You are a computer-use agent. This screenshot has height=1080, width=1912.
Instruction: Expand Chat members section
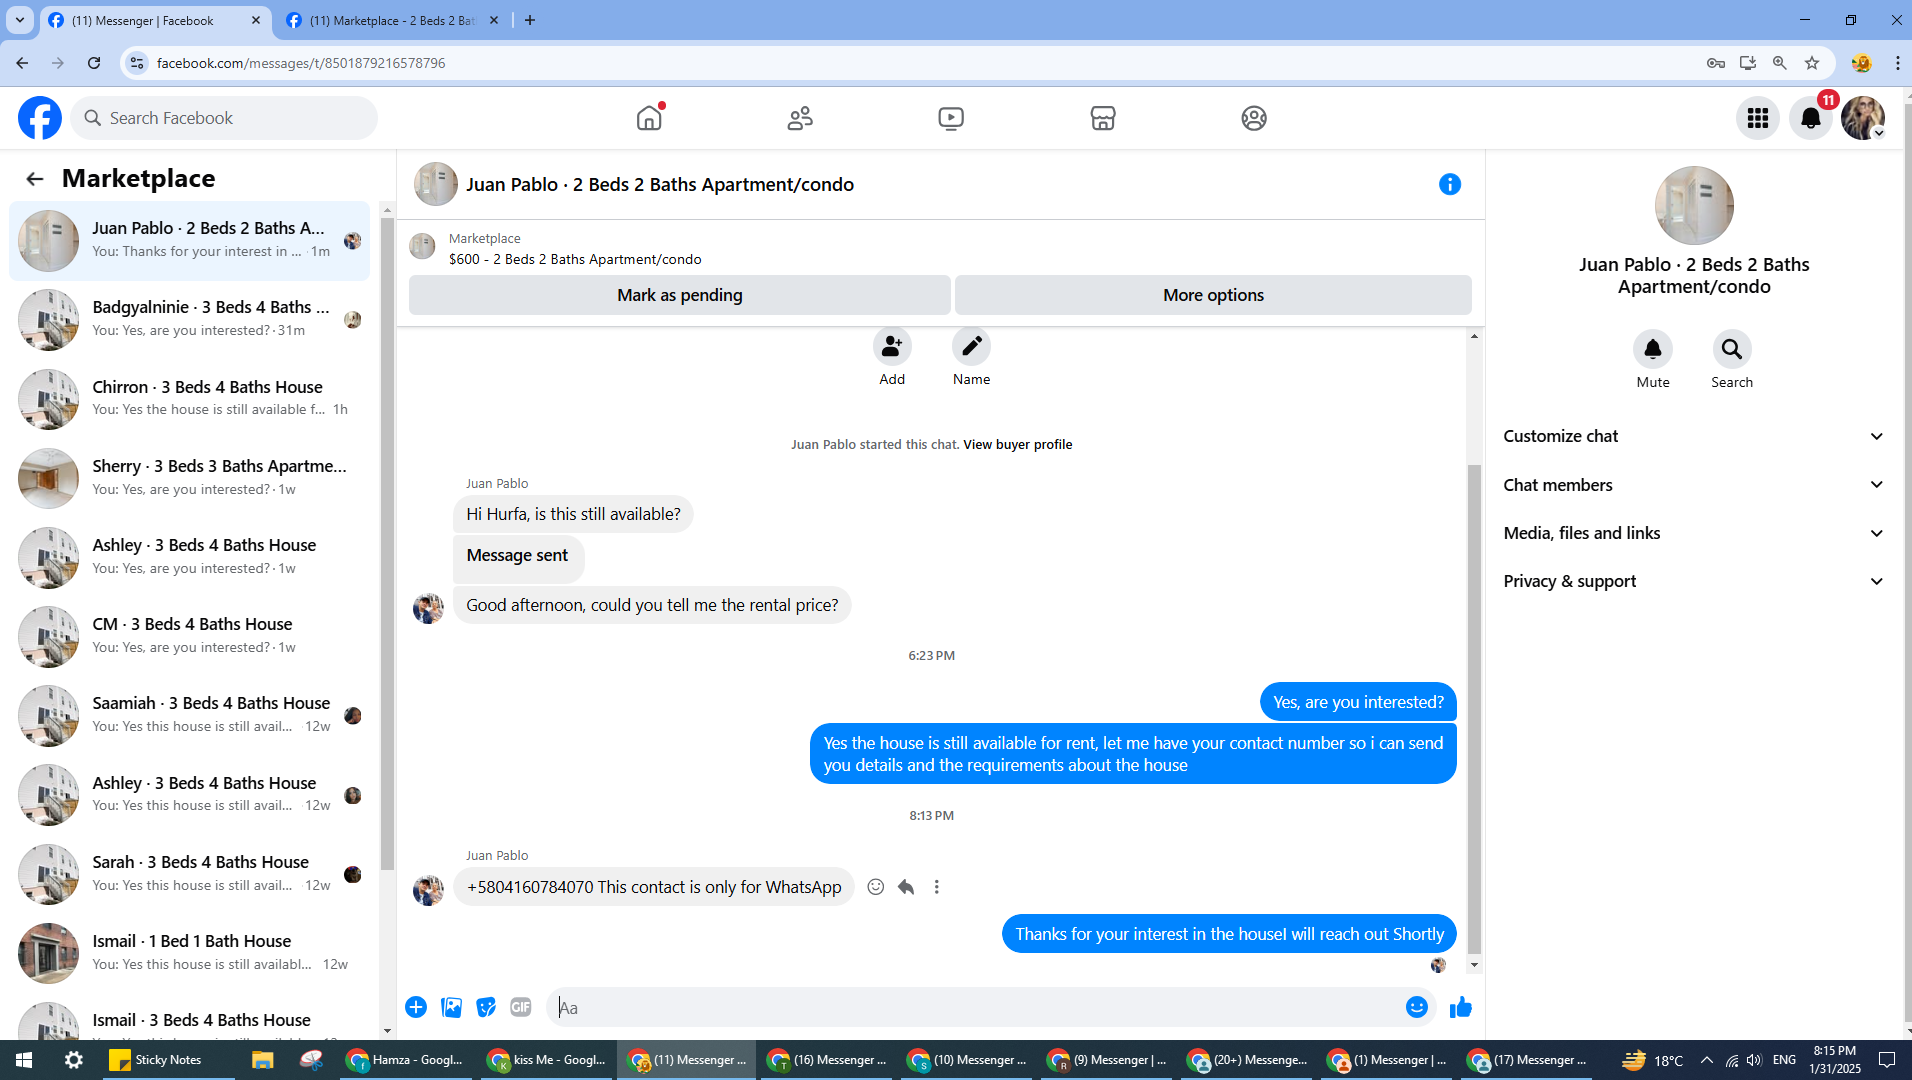(x=1693, y=485)
